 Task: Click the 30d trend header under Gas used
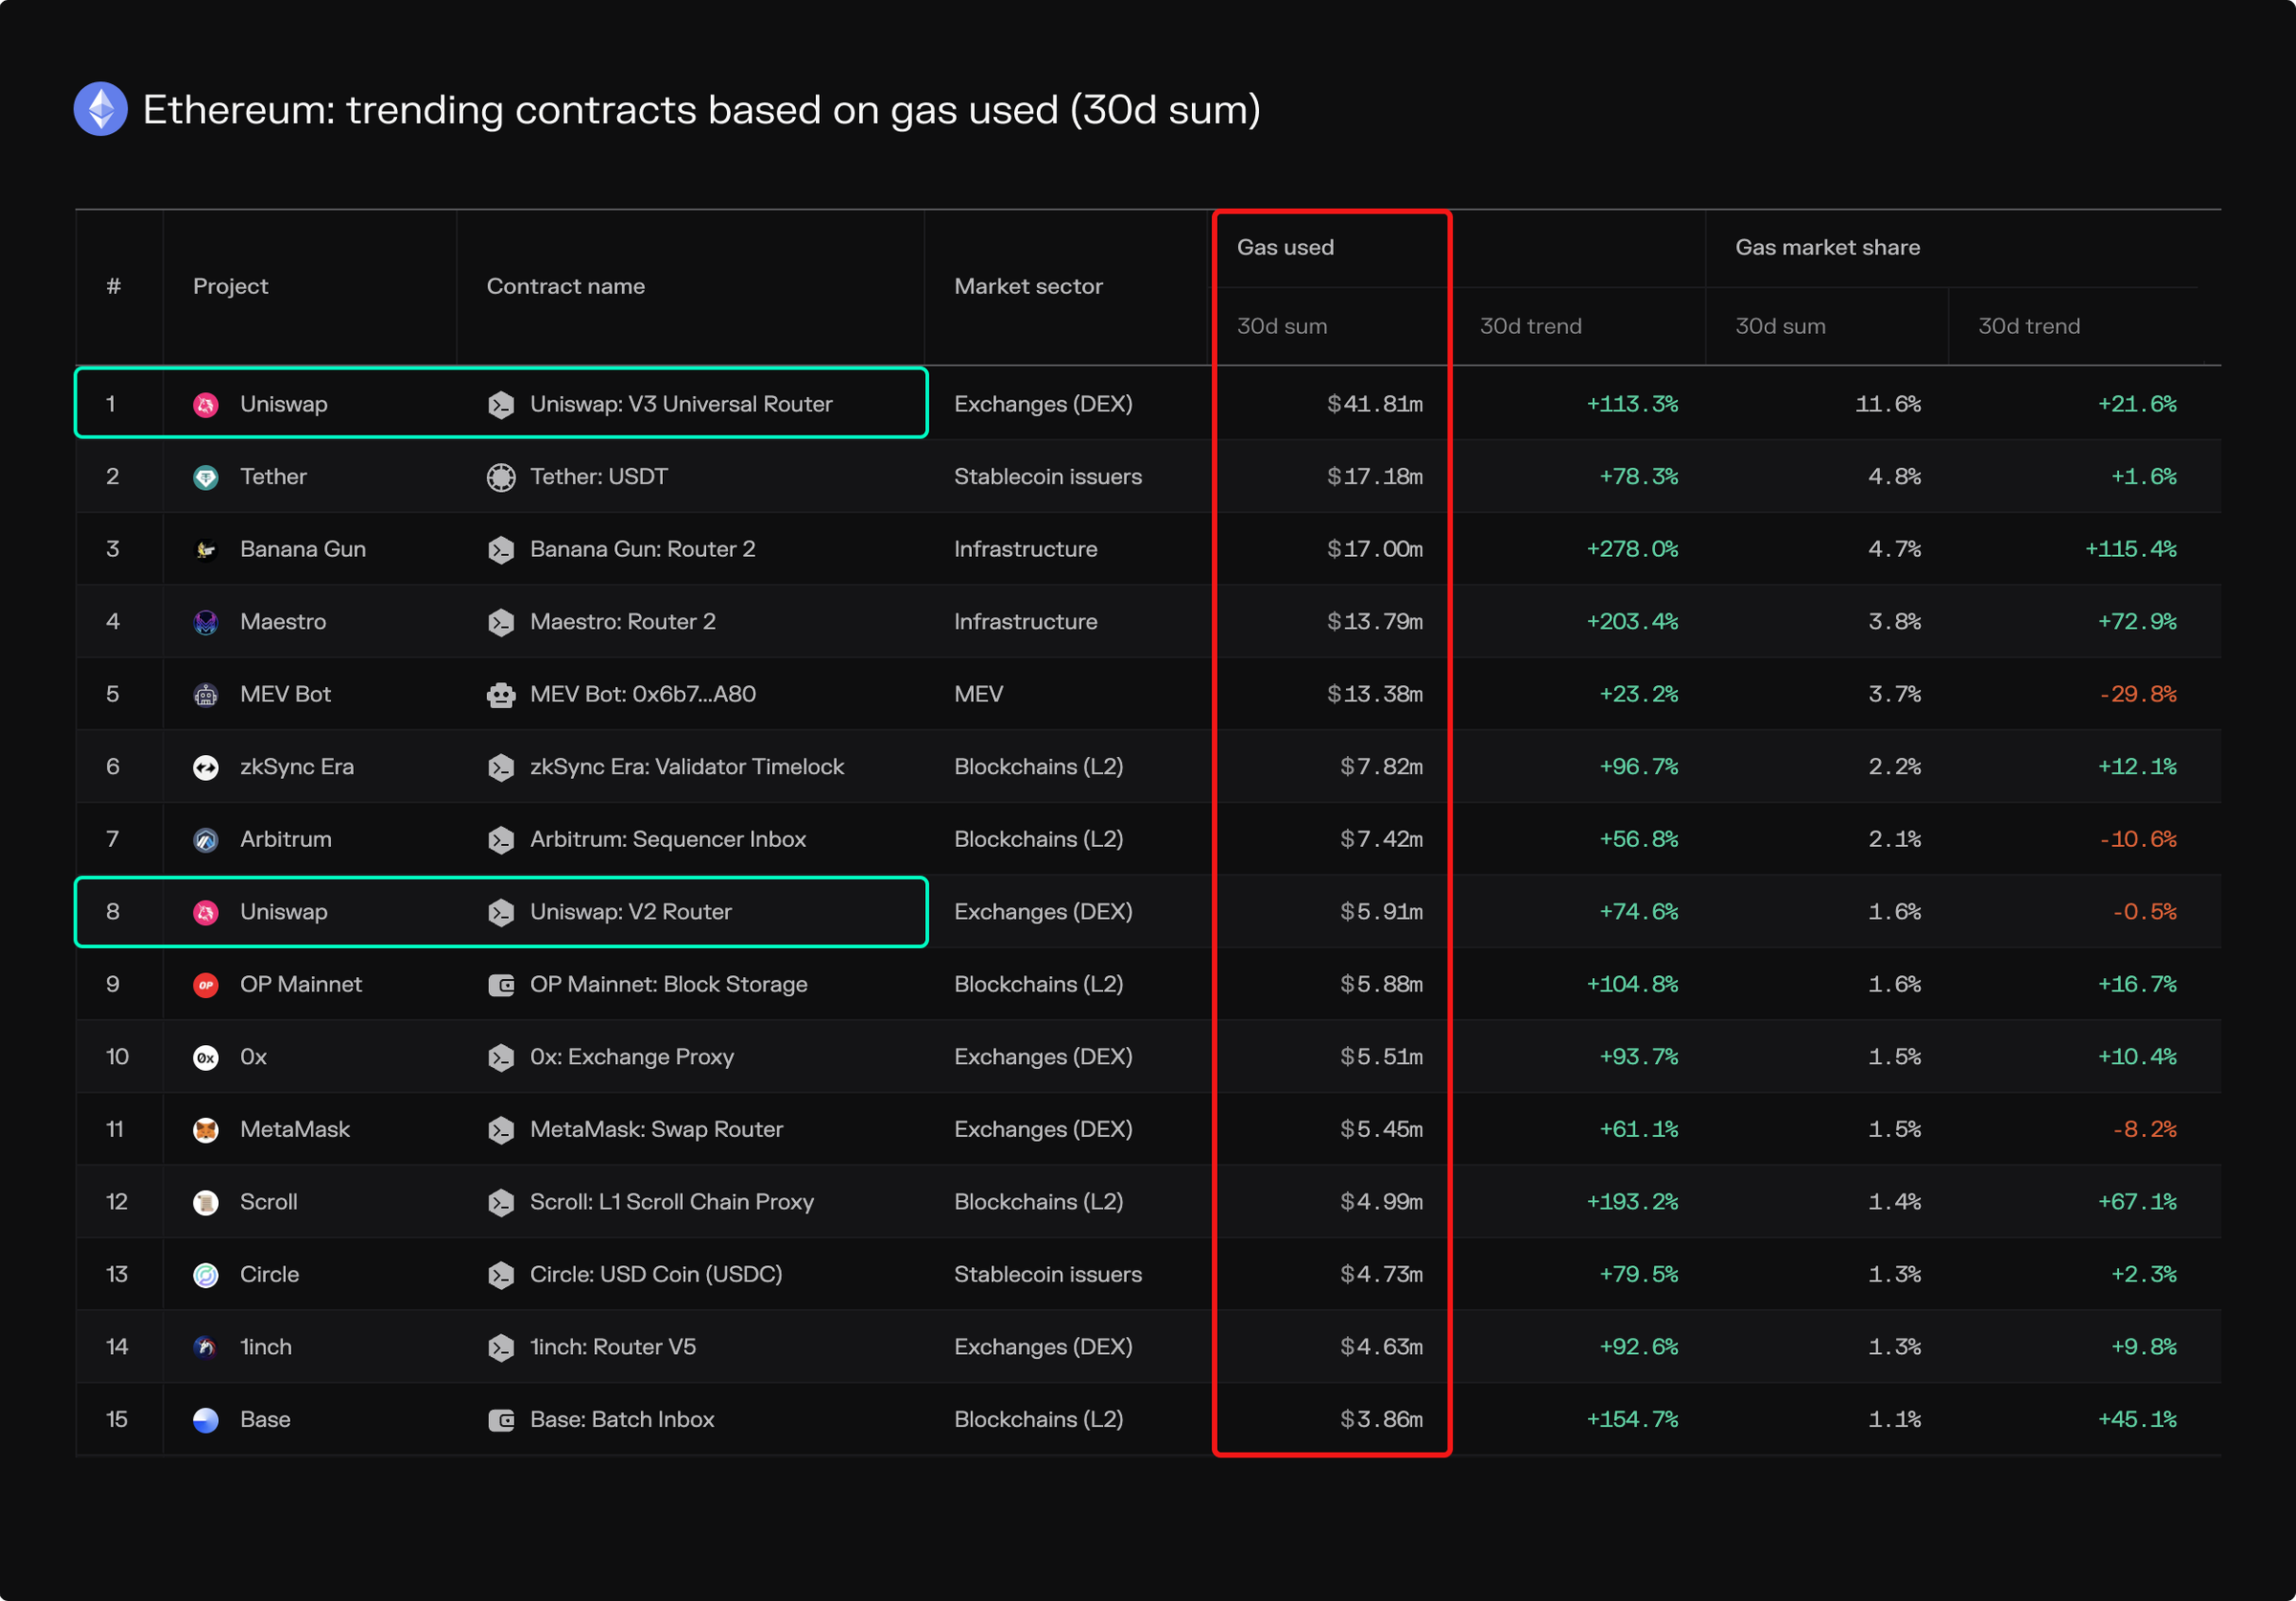(x=1530, y=326)
